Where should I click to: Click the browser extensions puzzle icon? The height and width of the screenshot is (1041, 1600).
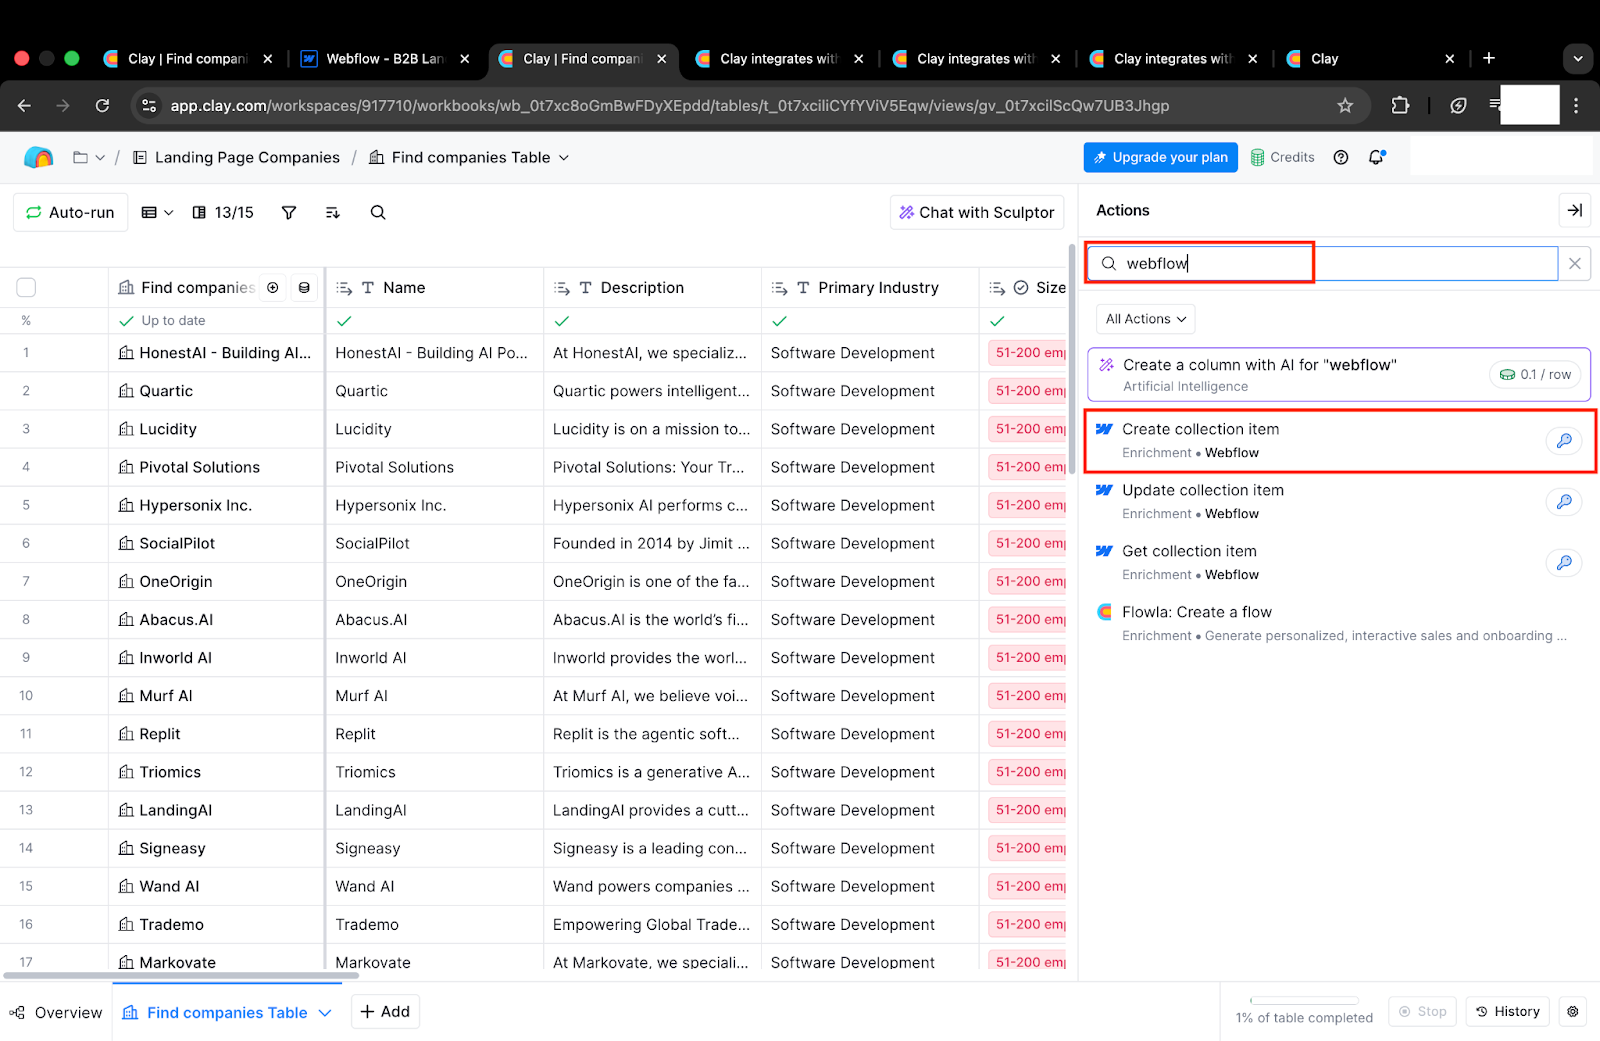point(1400,105)
